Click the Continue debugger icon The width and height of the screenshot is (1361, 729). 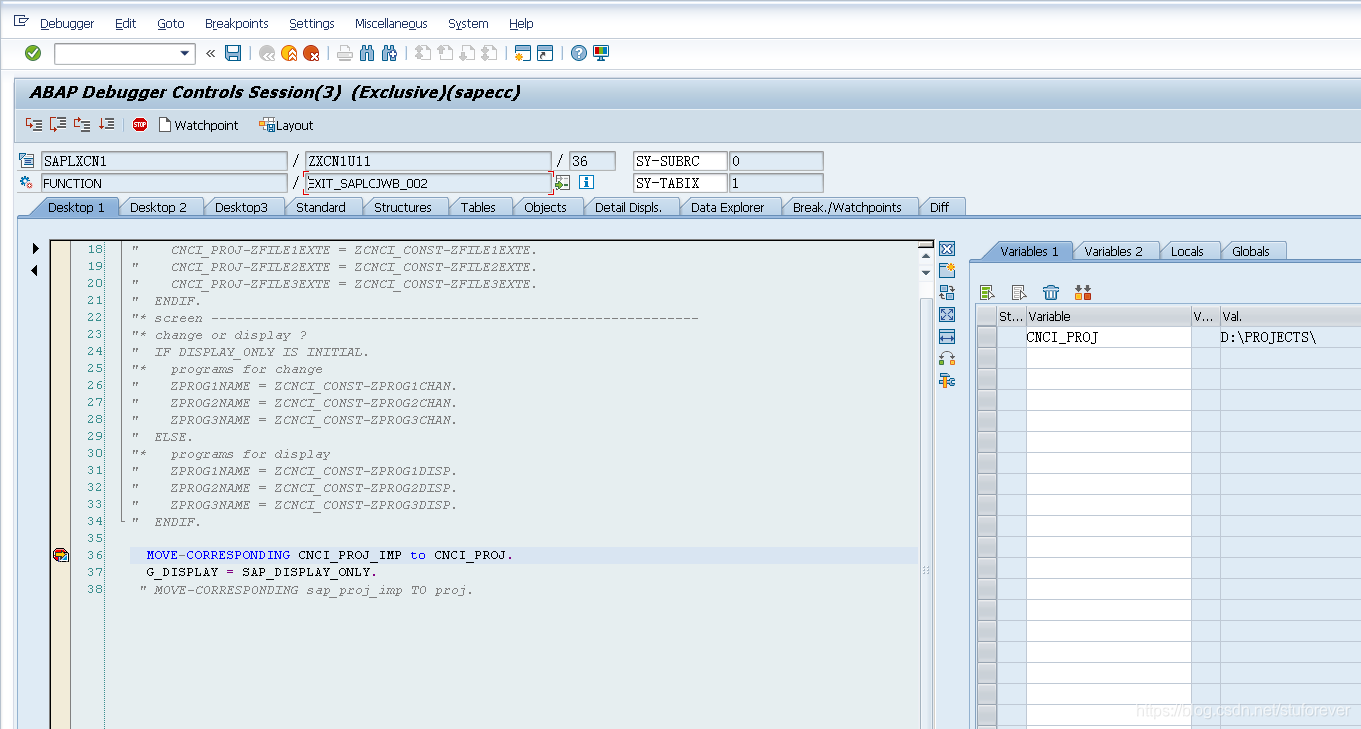(x=106, y=125)
